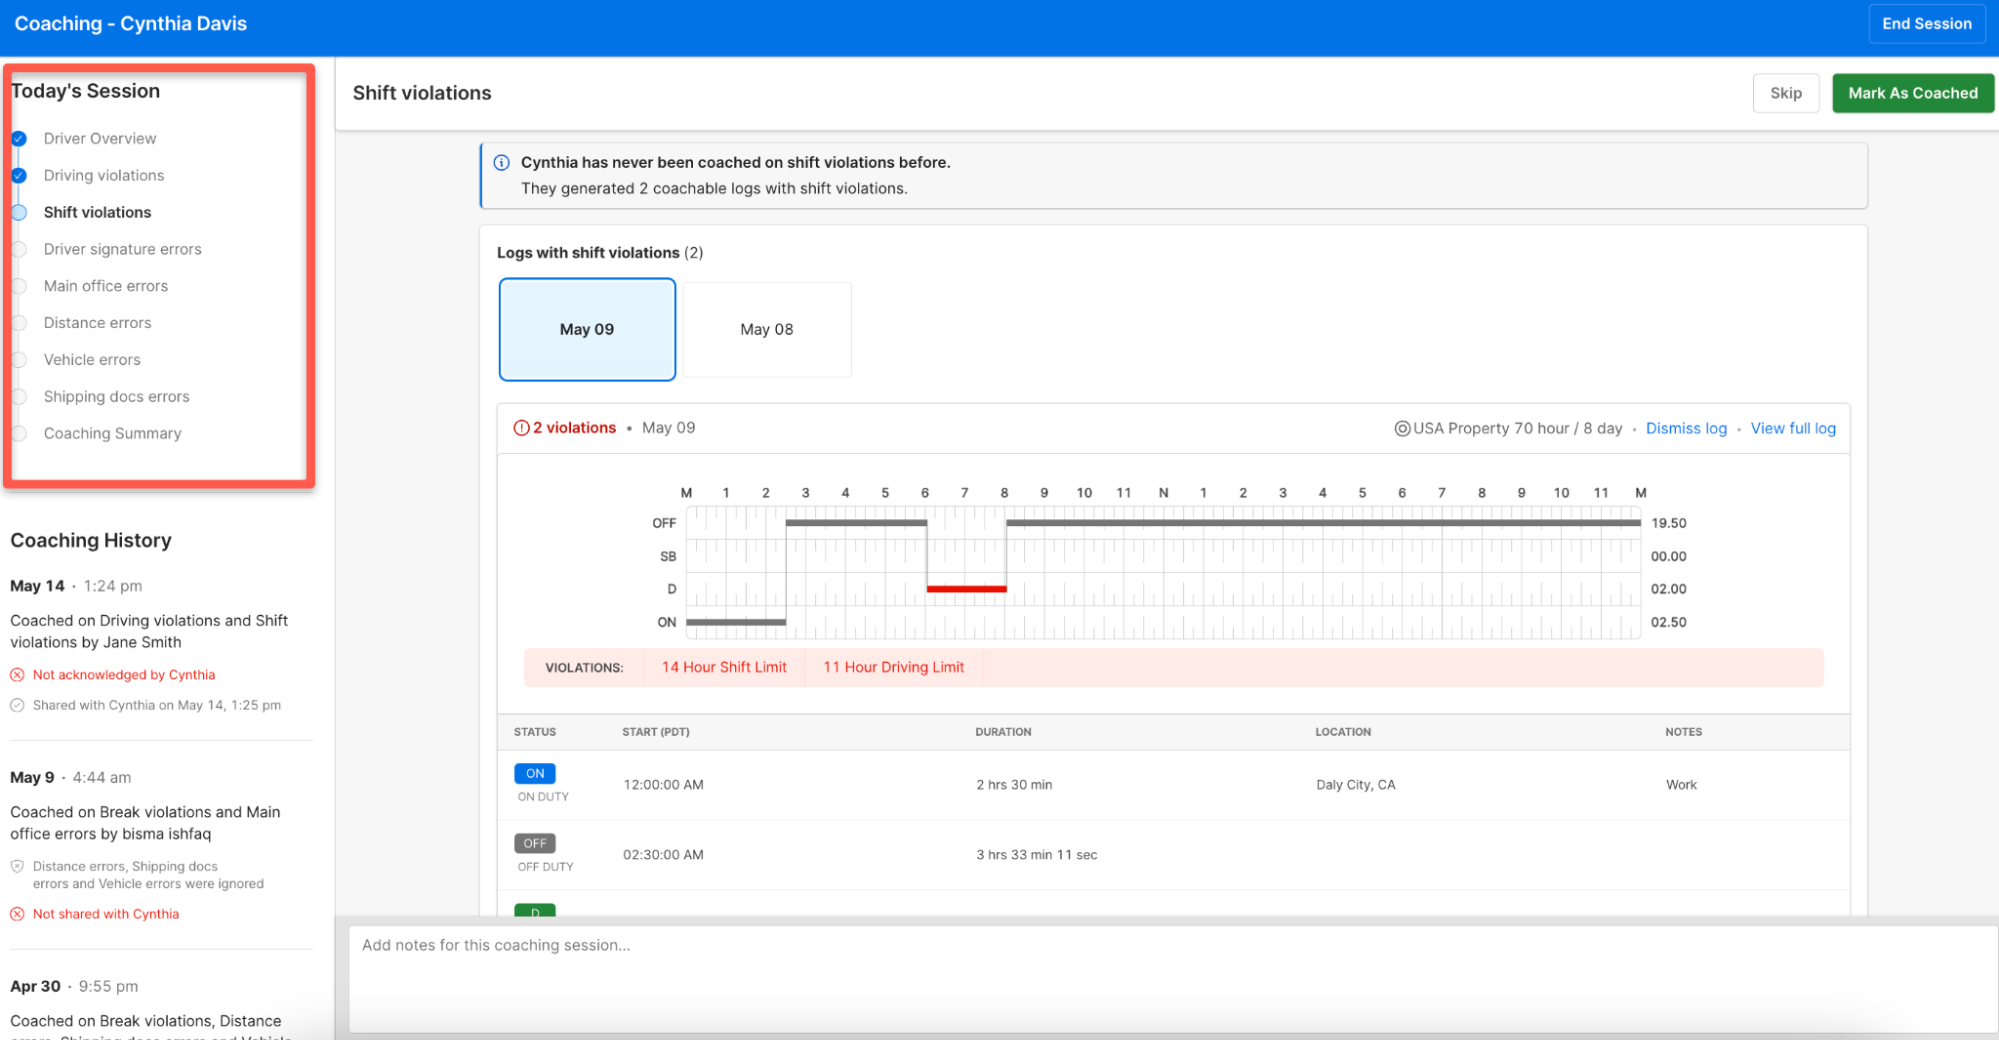
Task: Go to Shipping docs errors step
Action: 117,397
